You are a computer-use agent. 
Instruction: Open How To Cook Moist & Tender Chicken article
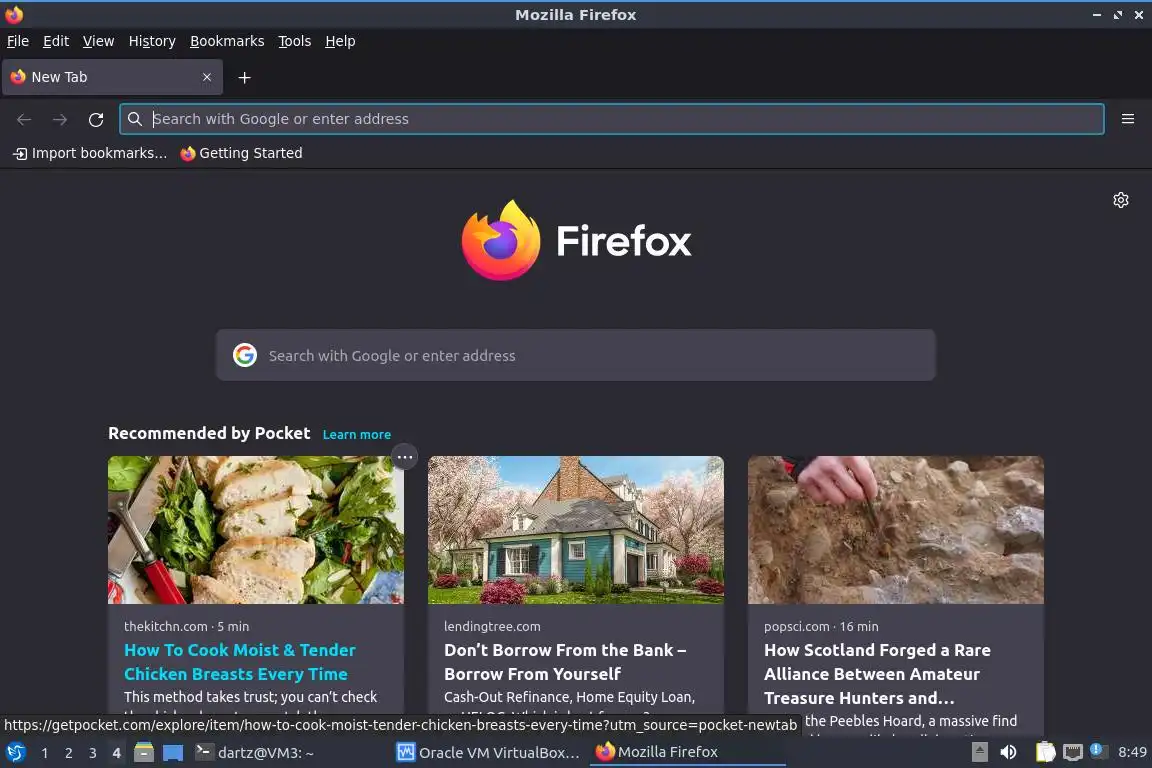click(x=240, y=661)
